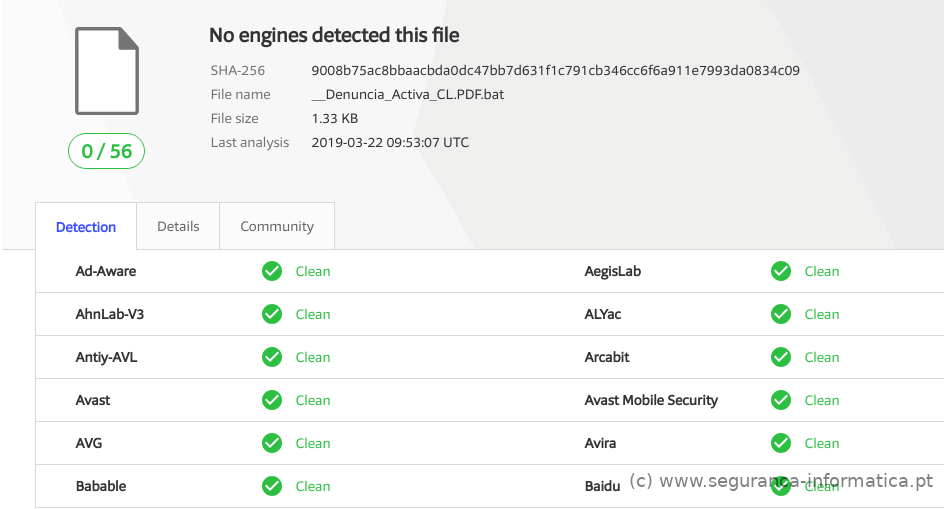Click green checkmark icon for Arcabit
The width and height of the screenshot is (944, 509).
click(x=781, y=357)
